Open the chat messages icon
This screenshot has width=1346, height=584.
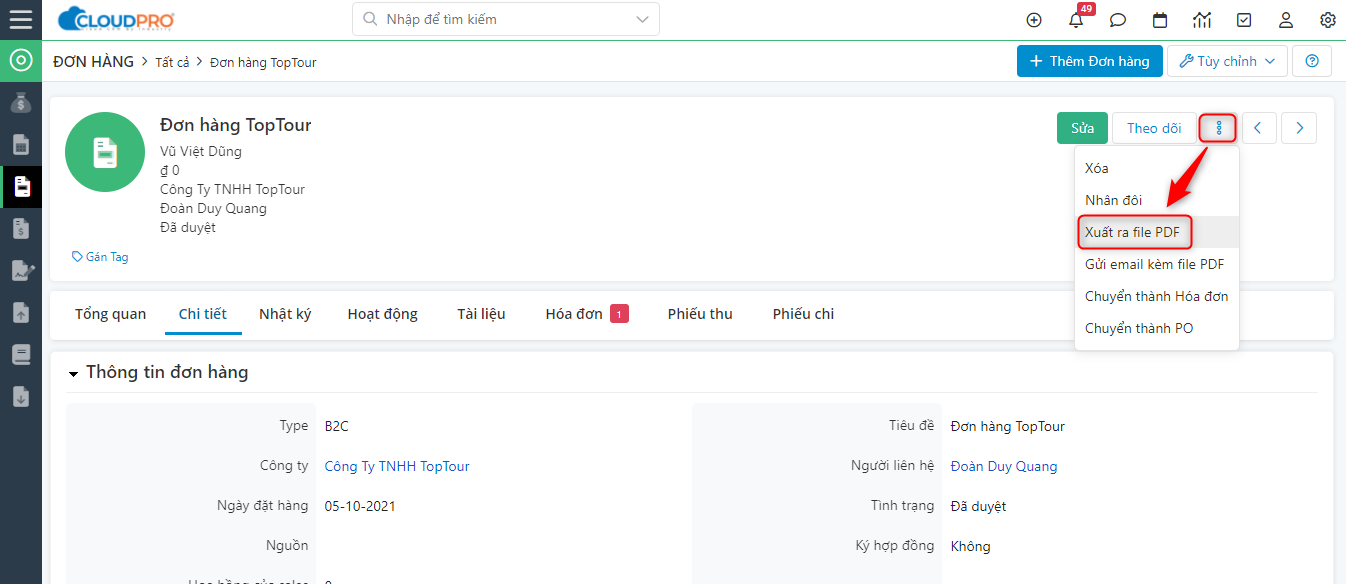1118,20
